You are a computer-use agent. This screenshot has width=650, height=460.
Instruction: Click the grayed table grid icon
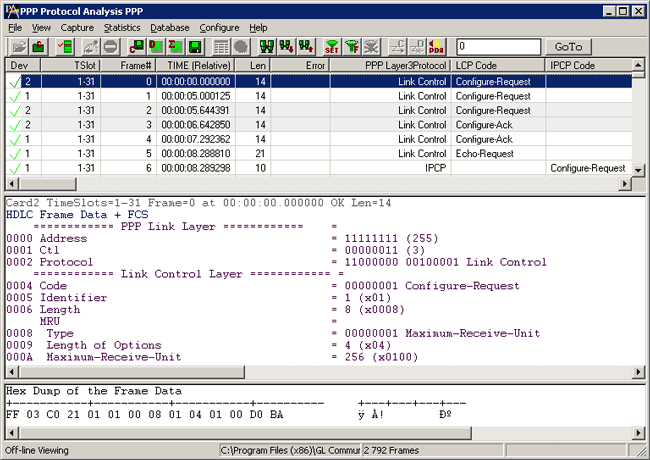point(221,47)
